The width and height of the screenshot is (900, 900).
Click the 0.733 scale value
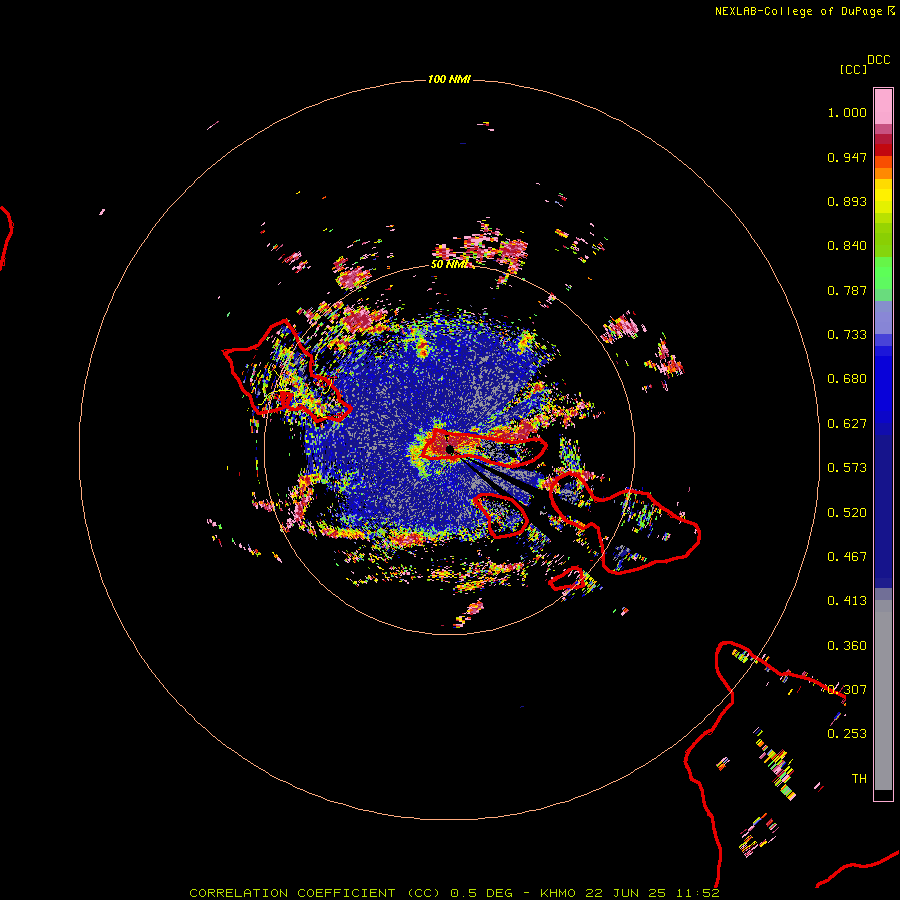pyautogui.click(x=847, y=335)
